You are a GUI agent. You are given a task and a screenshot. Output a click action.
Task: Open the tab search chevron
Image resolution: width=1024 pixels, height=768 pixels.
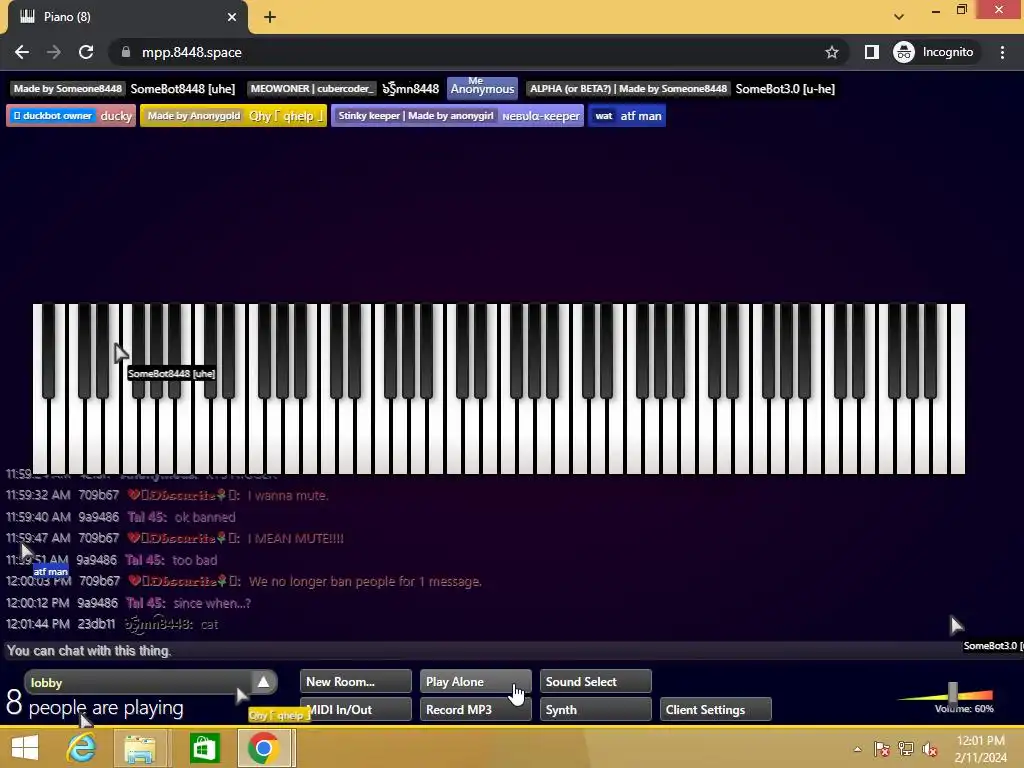coord(899,17)
